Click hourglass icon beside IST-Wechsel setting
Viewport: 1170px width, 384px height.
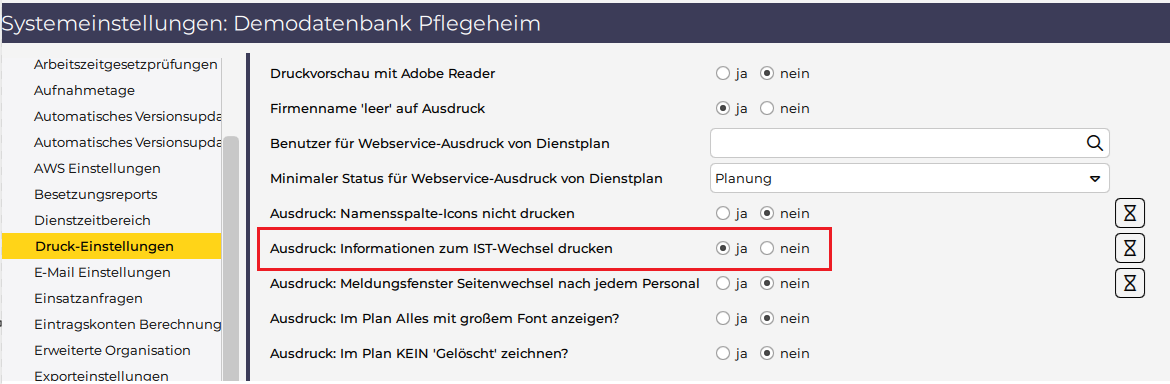[x=1130, y=248]
